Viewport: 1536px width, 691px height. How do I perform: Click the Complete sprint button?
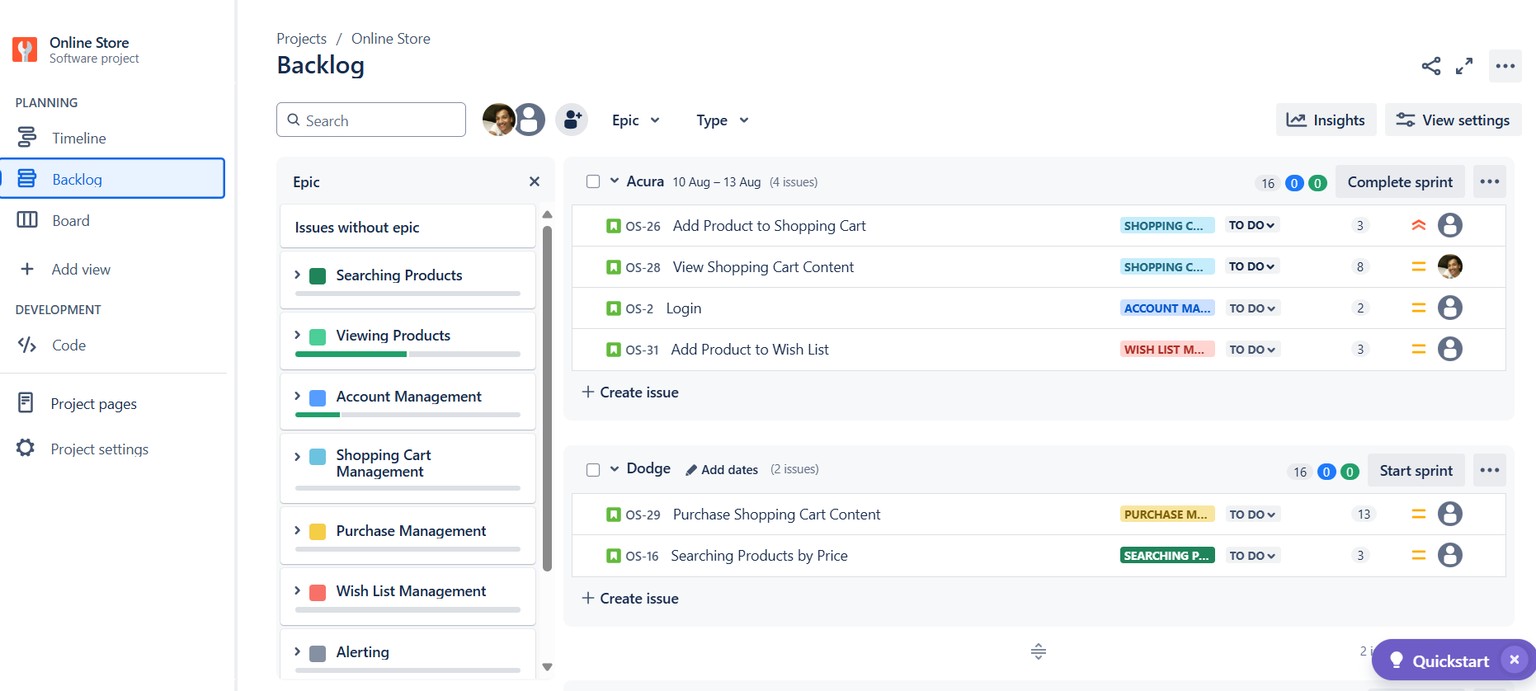(1400, 182)
